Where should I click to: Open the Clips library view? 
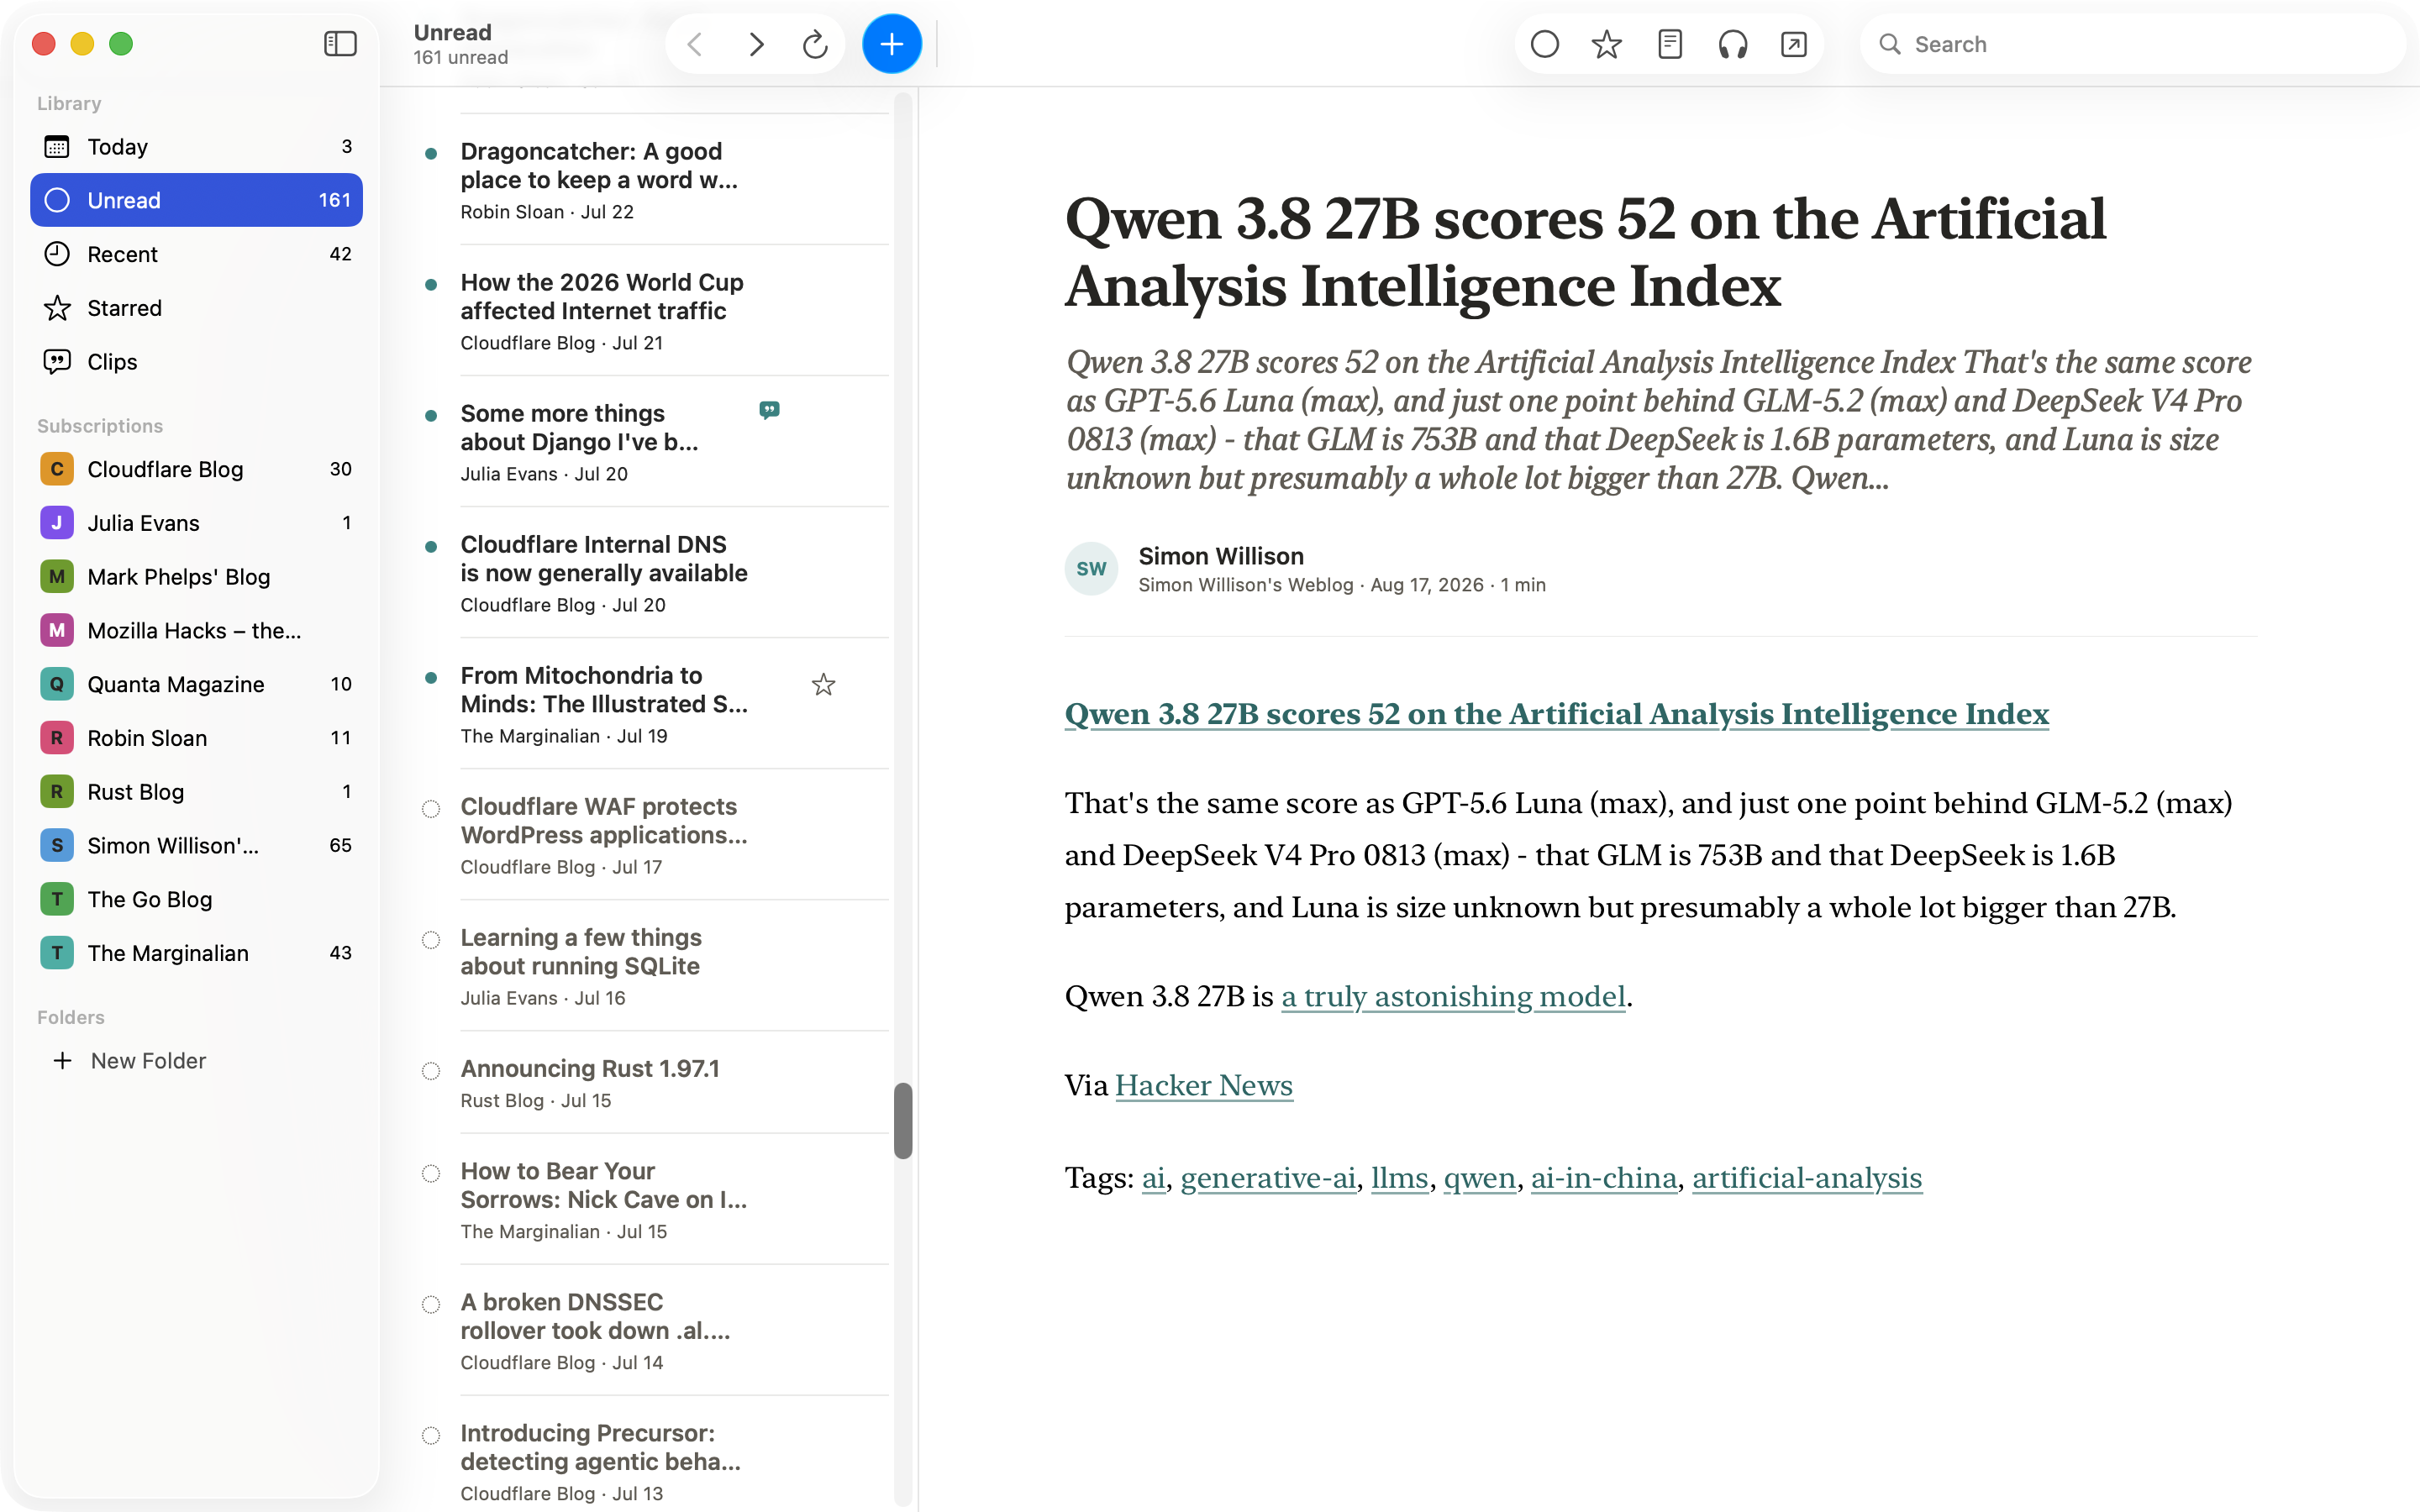coord(196,362)
